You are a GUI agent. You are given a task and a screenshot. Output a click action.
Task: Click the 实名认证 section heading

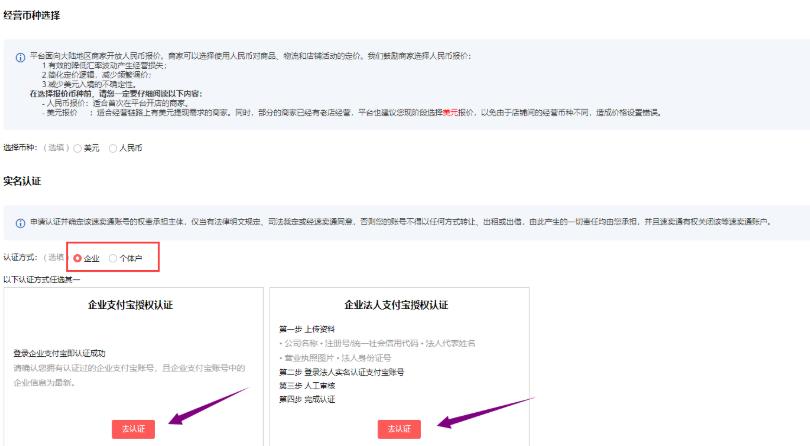22,180
